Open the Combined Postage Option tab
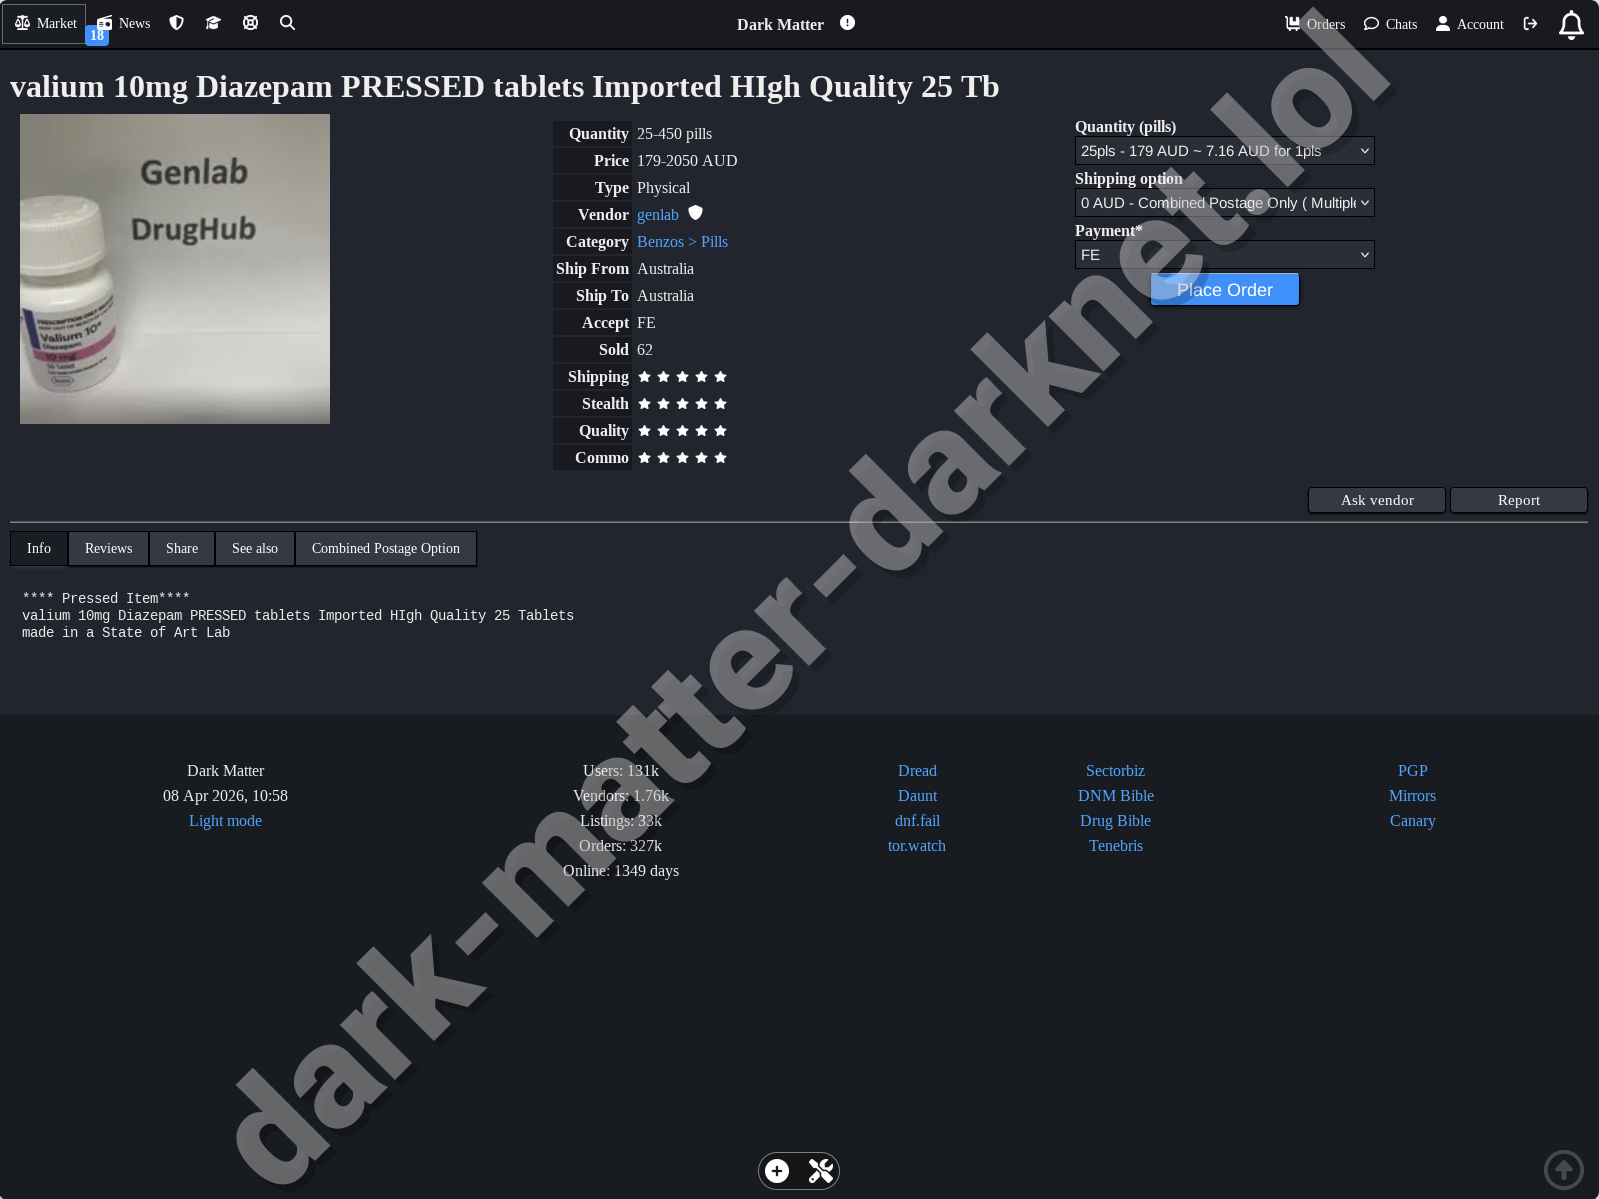 (x=386, y=549)
